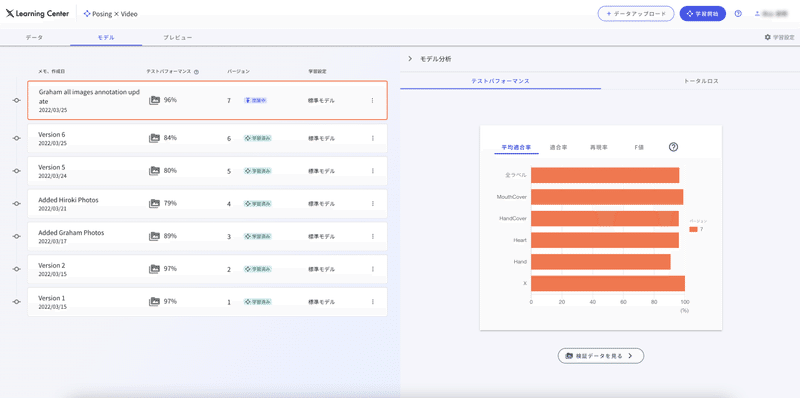
Task: Select the トータルロス analysis tab
Action: 701,81
